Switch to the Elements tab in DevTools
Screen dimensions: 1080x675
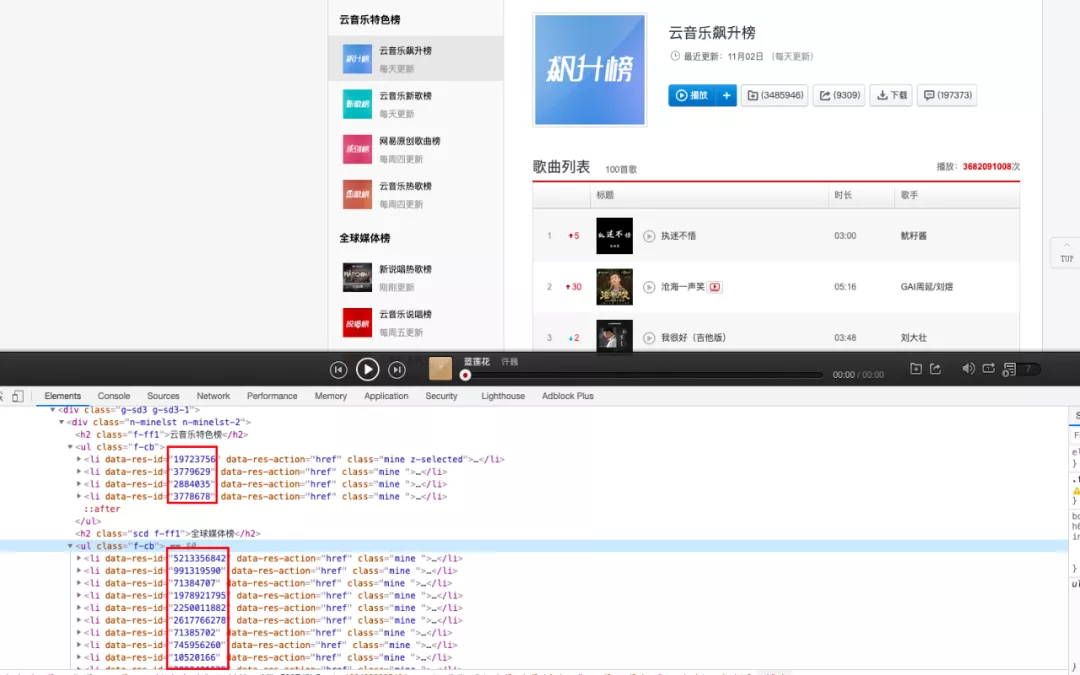click(63, 396)
